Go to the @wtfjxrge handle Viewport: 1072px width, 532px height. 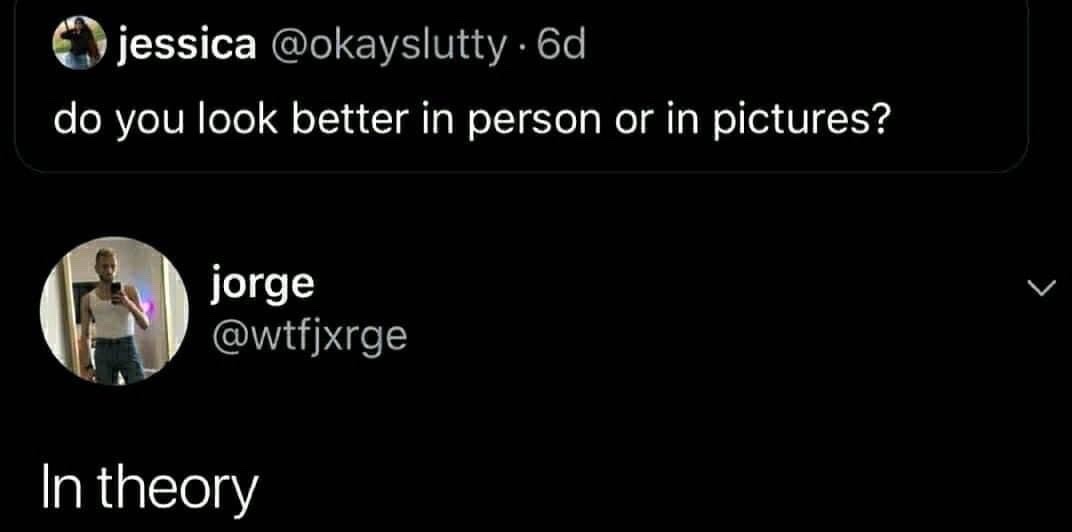tap(309, 335)
